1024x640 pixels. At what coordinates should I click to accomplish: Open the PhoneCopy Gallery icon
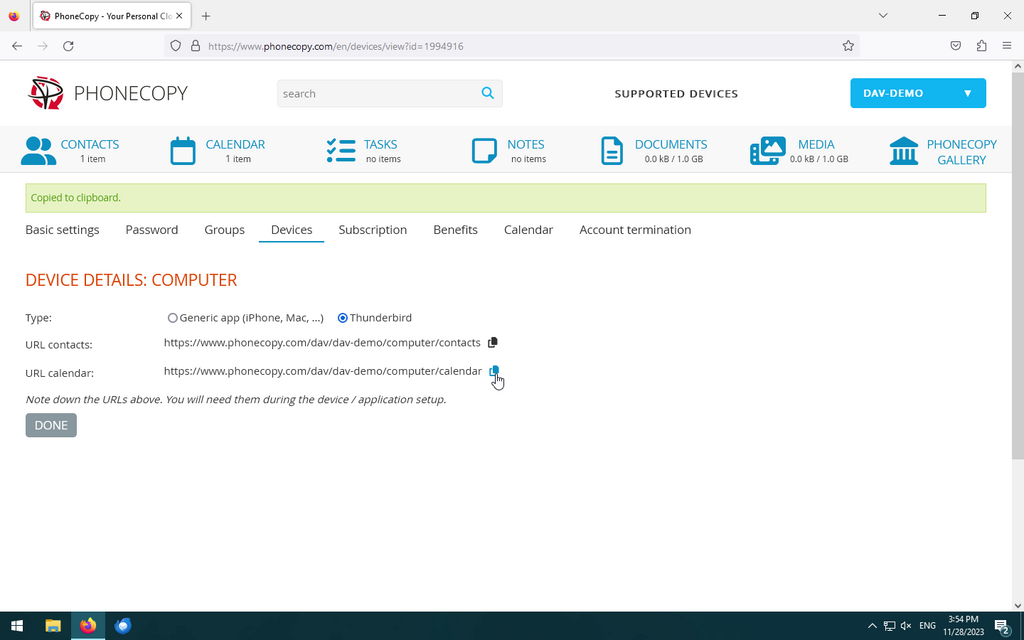(904, 151)
